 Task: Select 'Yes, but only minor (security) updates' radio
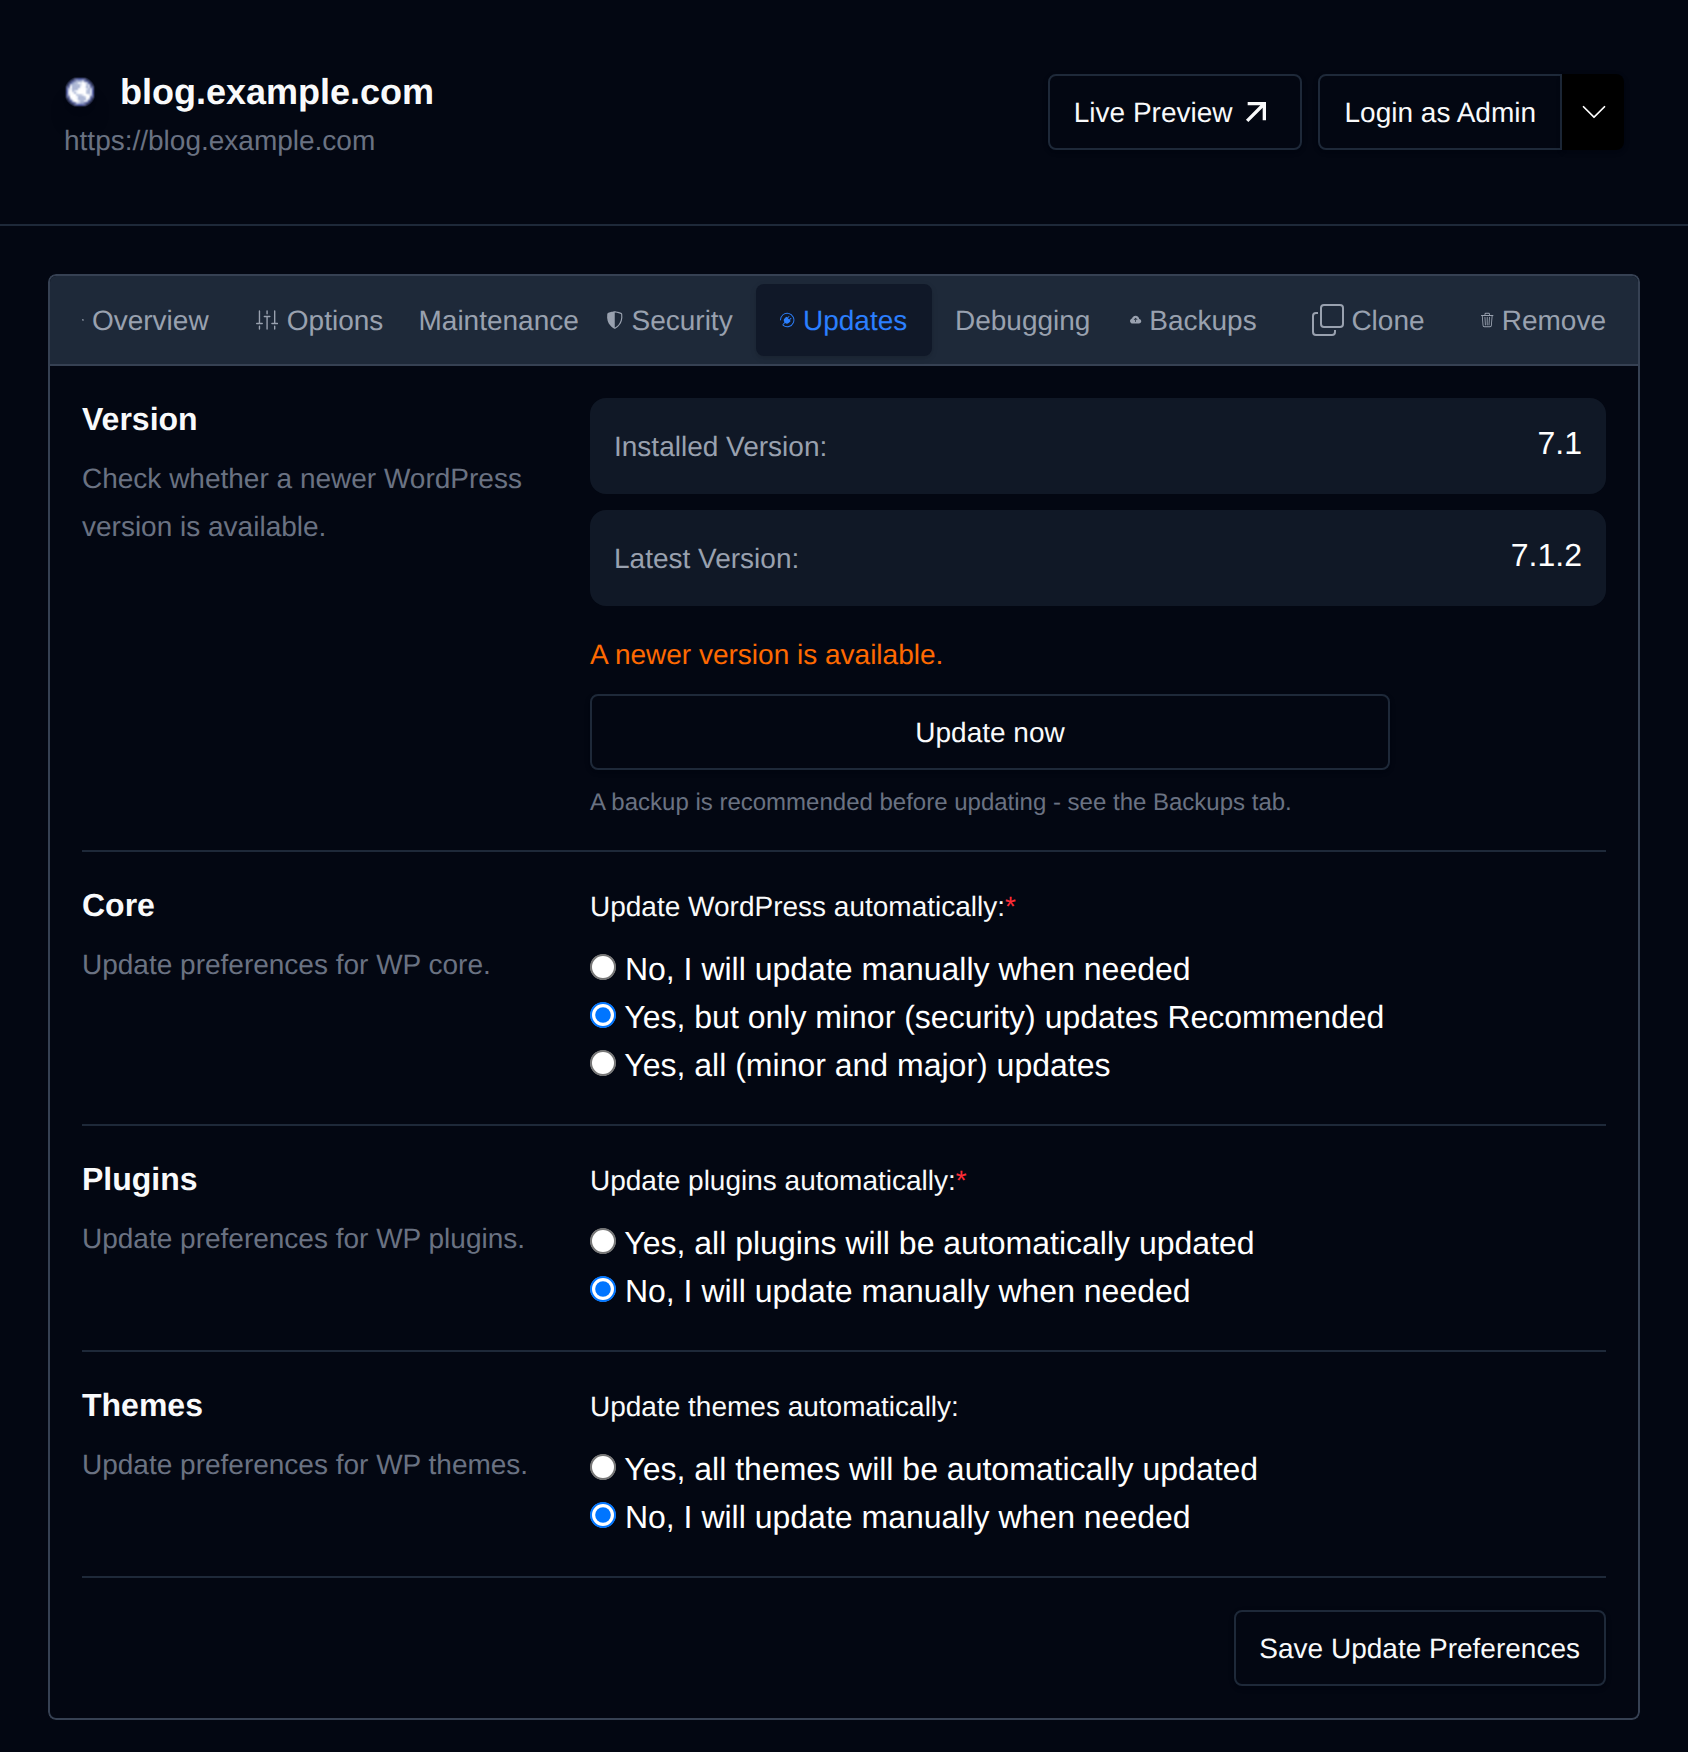(602, 1015)
